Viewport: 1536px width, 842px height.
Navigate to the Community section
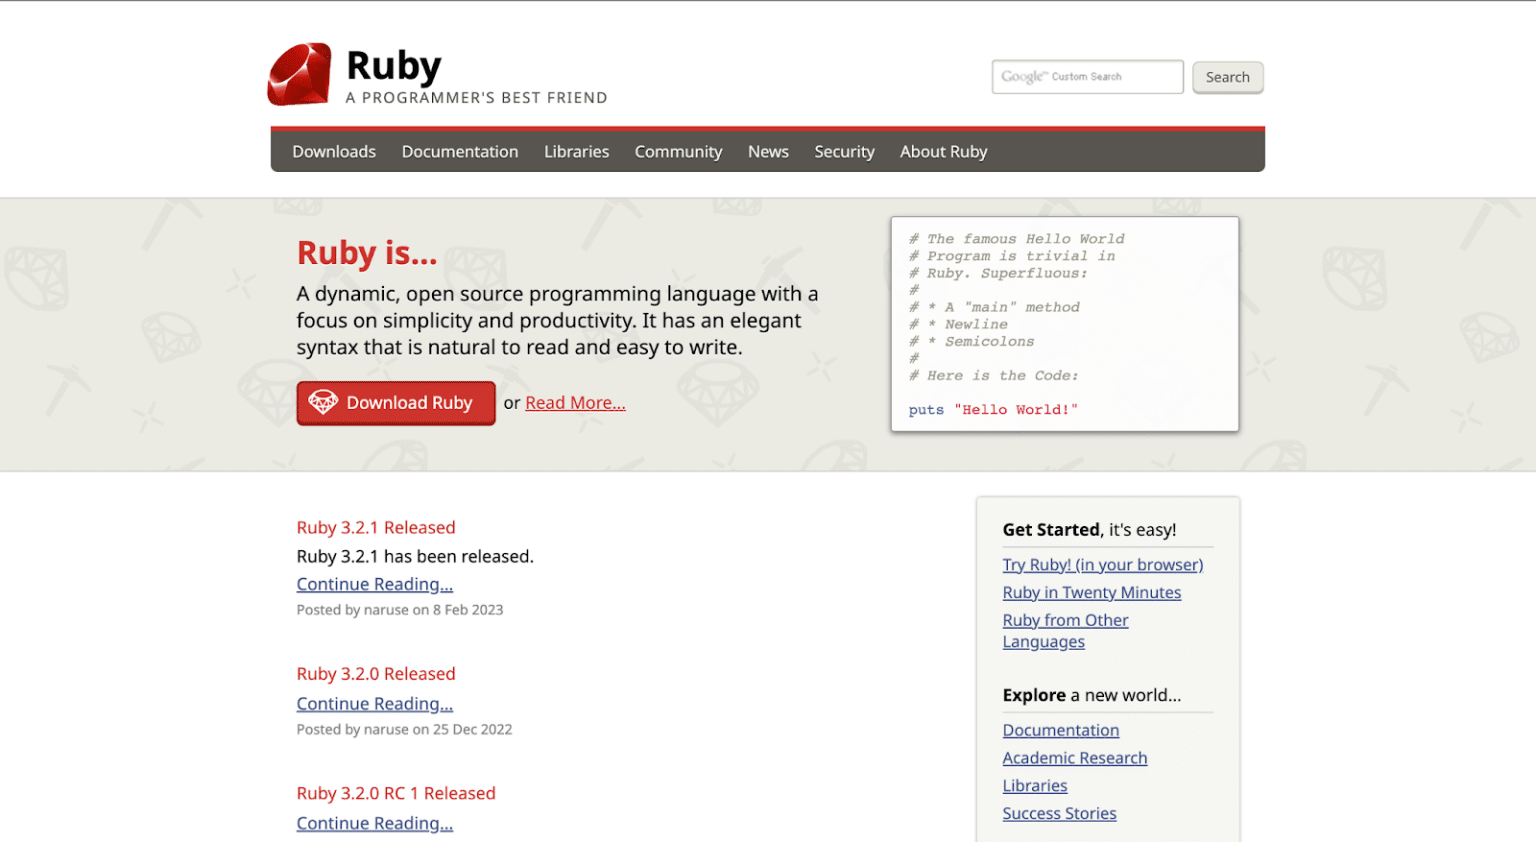point(678,151)
